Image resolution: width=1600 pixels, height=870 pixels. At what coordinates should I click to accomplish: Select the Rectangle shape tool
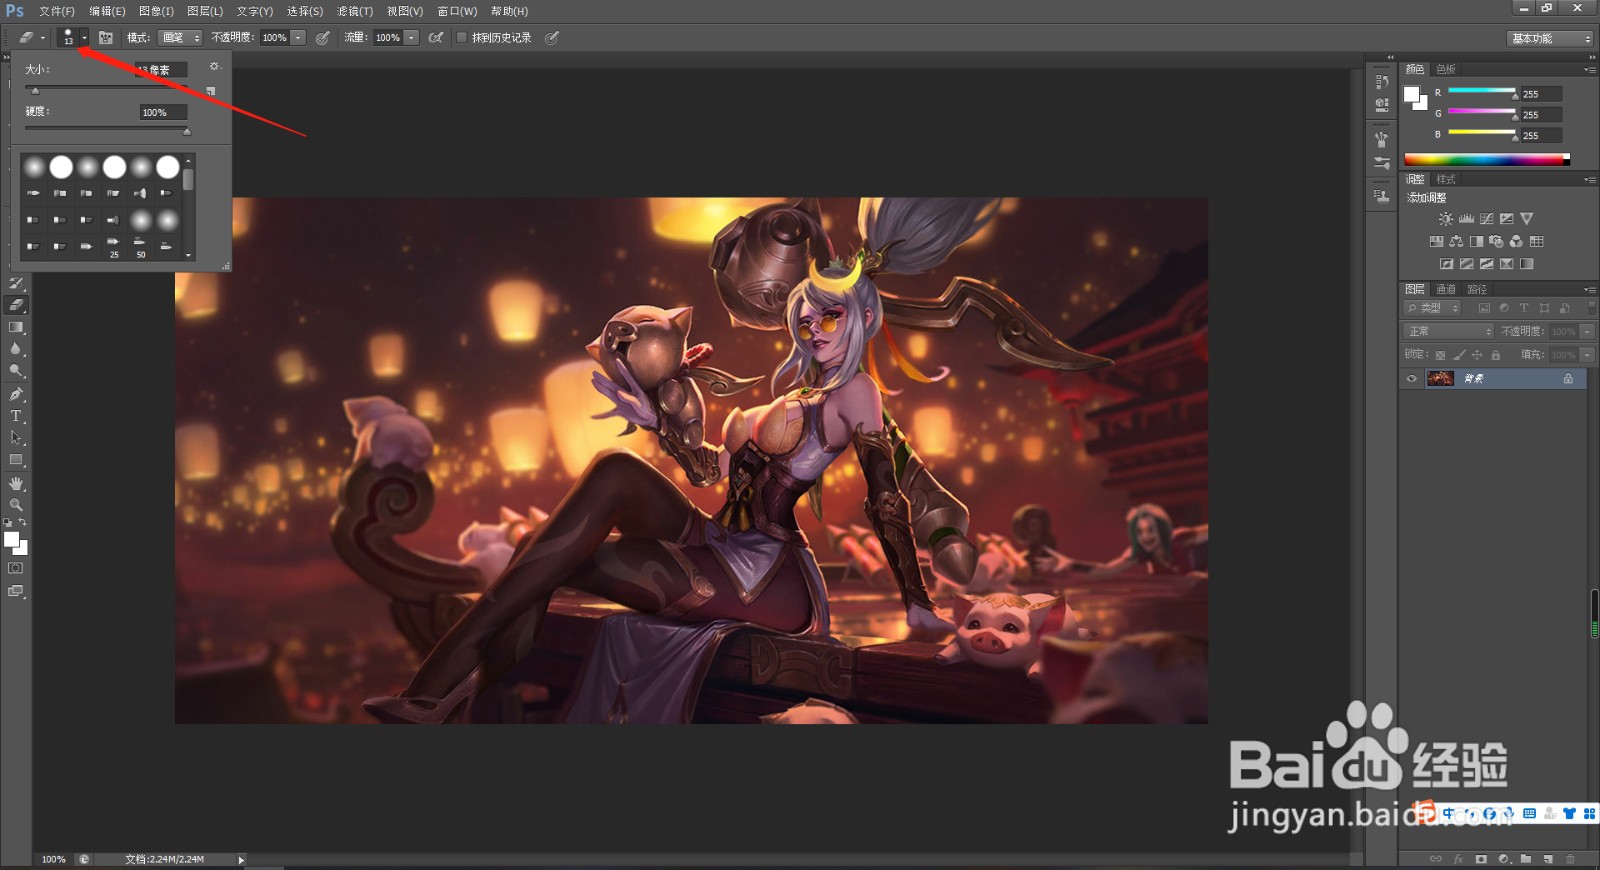pyautogui.click(x=16, y=460)
